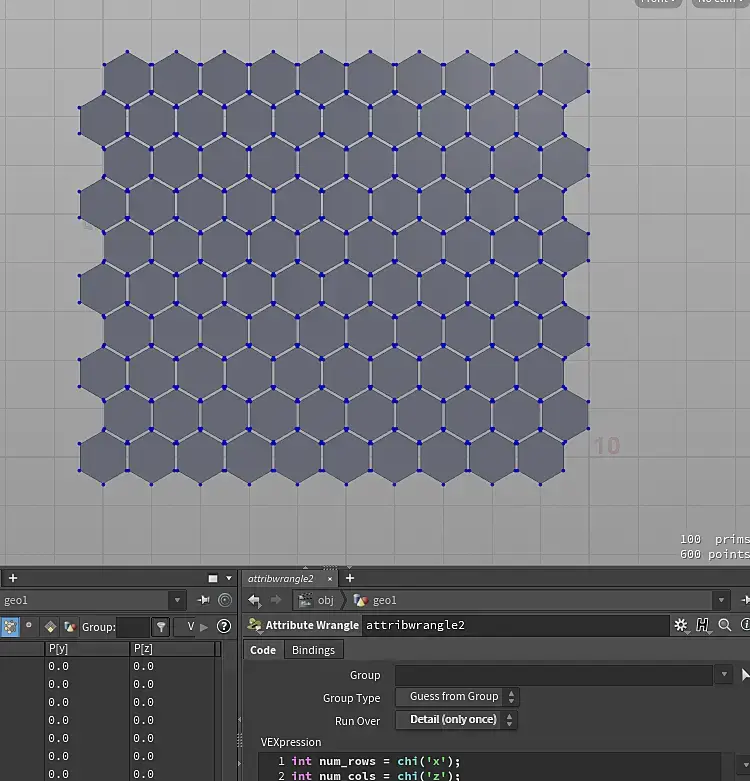The width and height of the screenshot is (750, 781).
Task: Switch to Primitives attribute class icon
Action: (50, 626)
